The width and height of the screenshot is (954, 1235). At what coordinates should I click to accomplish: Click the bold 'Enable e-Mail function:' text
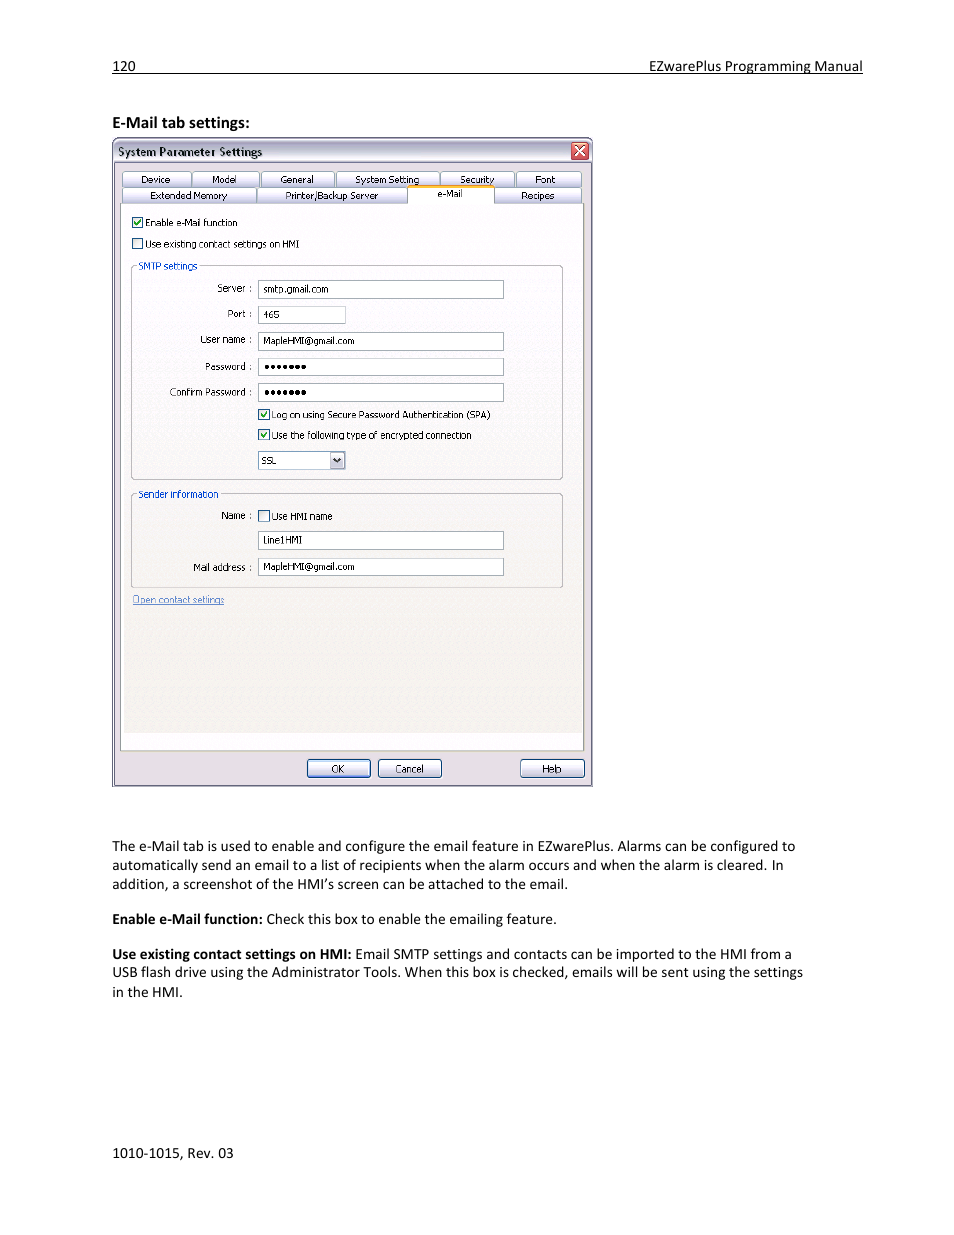(187, 919)
